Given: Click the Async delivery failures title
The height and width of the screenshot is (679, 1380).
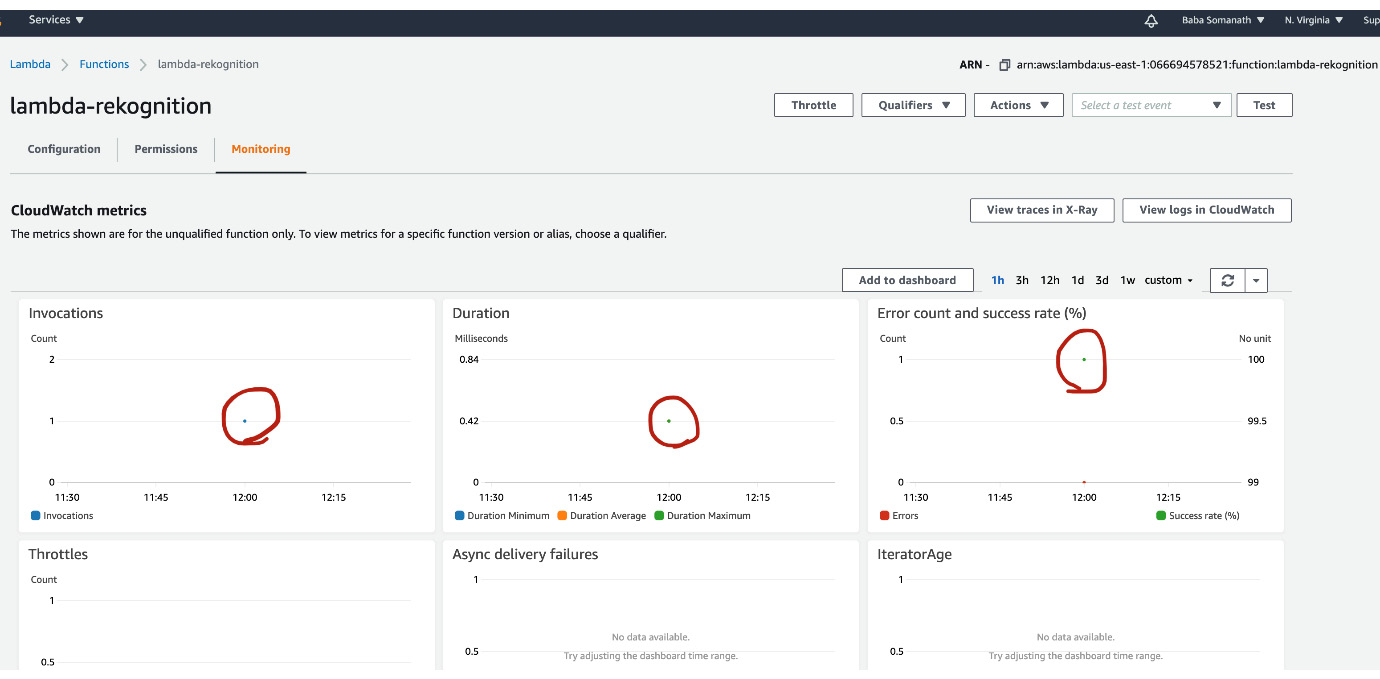Looking at the screenshot, I should pyautogui.click(x=525, y=554).
